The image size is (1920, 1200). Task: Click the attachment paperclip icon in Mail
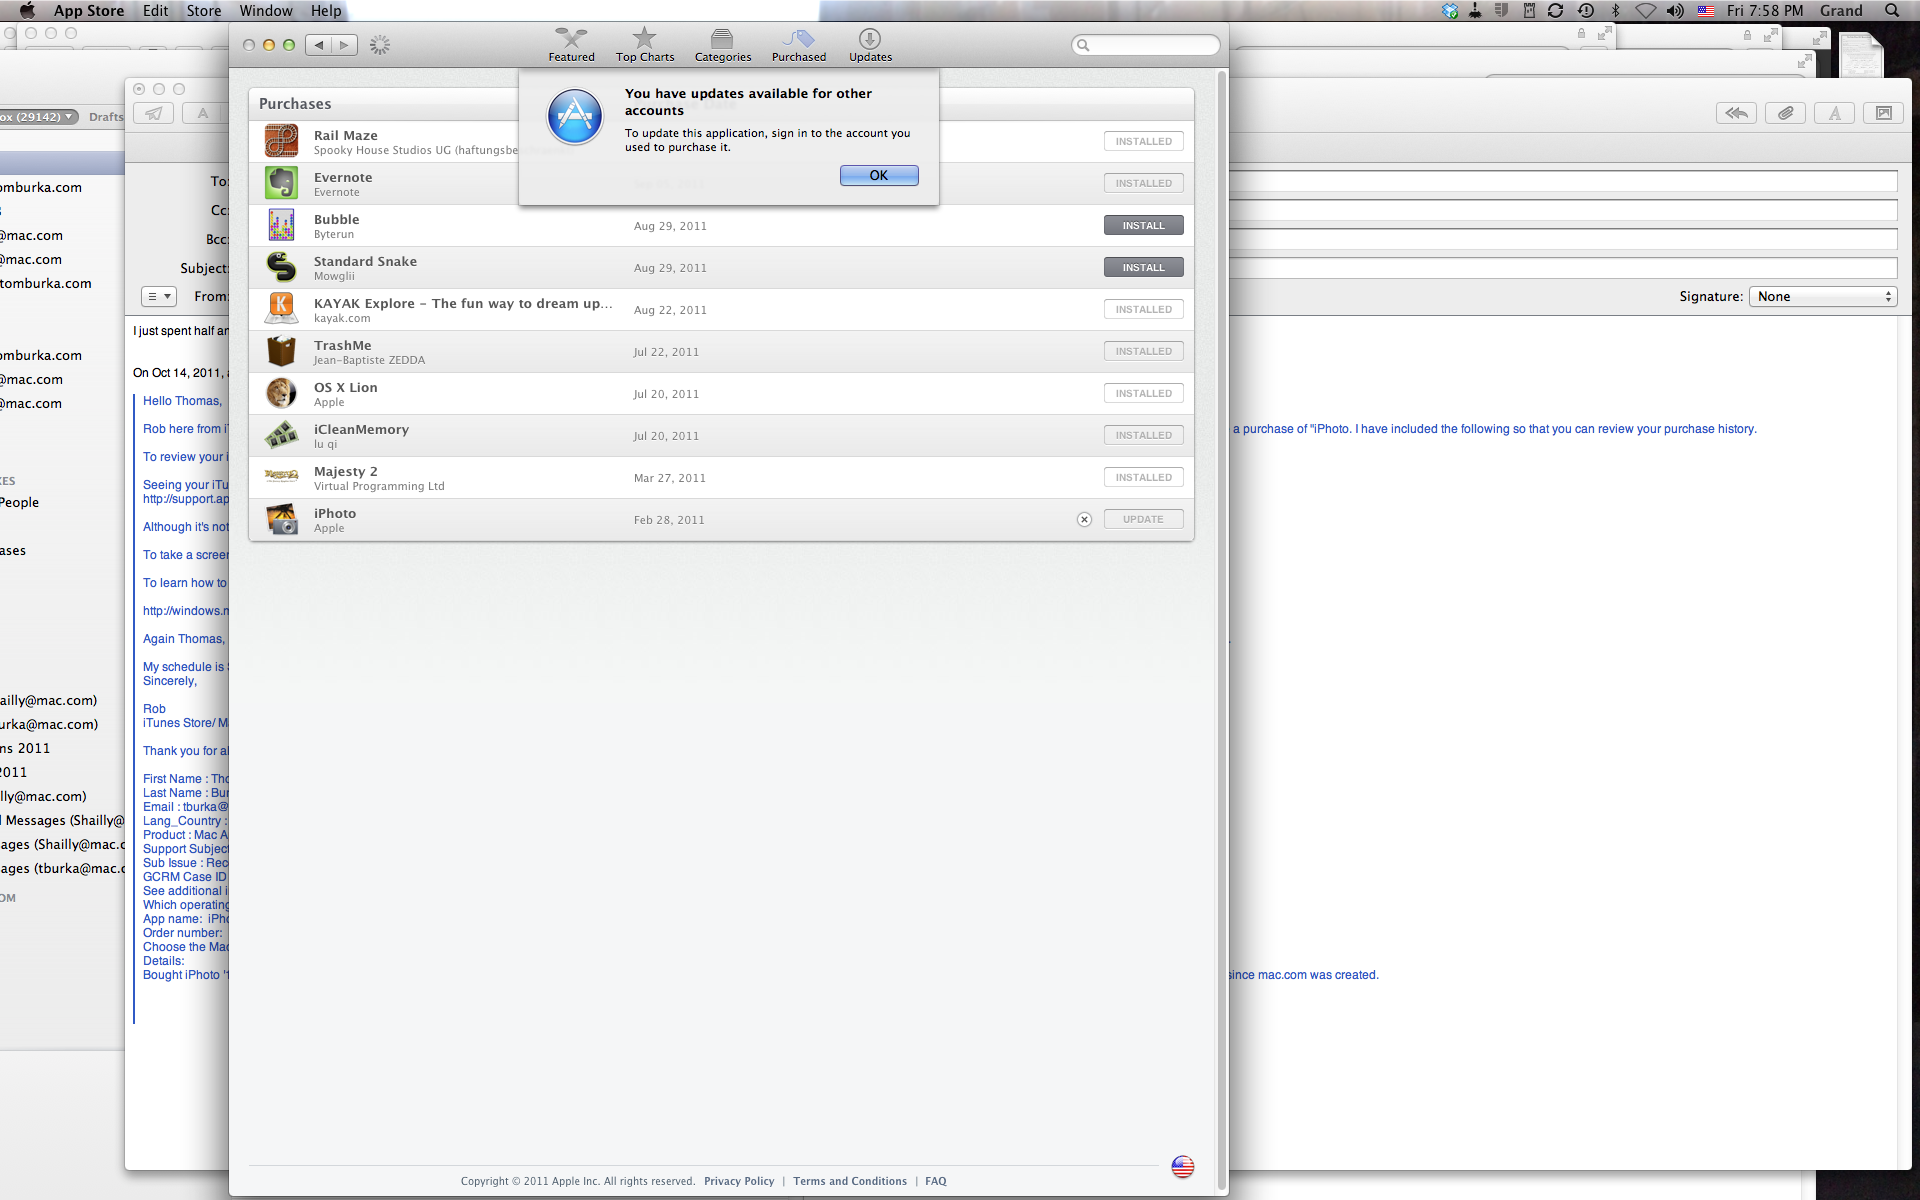1785,113
